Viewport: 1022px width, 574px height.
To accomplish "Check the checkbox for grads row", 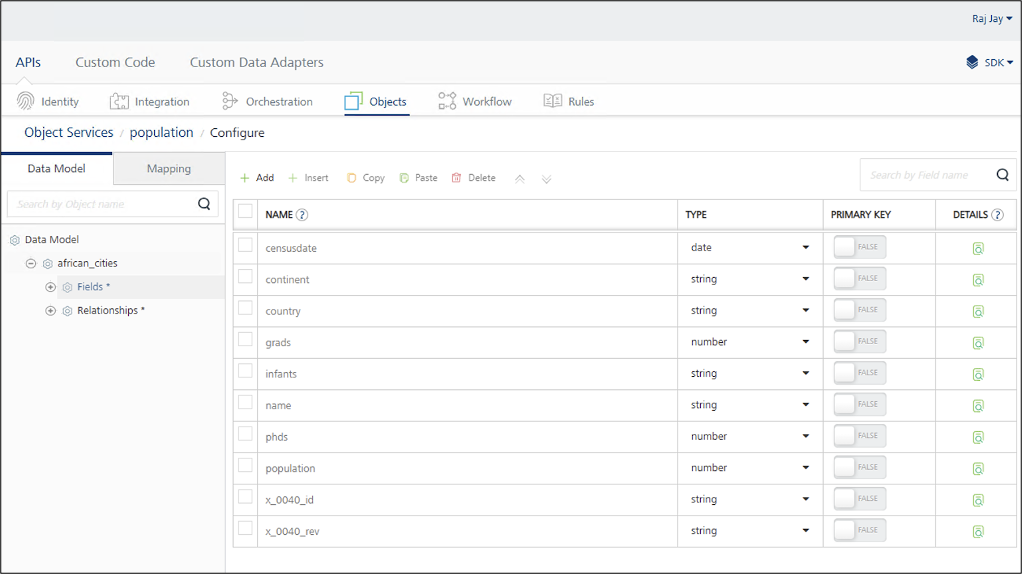I will (245, 341).
